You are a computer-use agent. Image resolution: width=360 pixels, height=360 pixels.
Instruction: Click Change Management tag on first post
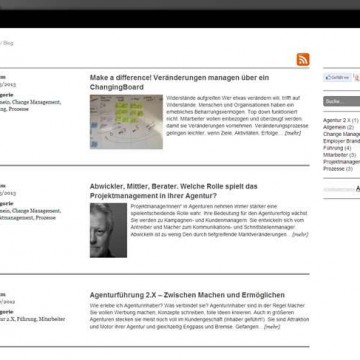tap(36, 102)
